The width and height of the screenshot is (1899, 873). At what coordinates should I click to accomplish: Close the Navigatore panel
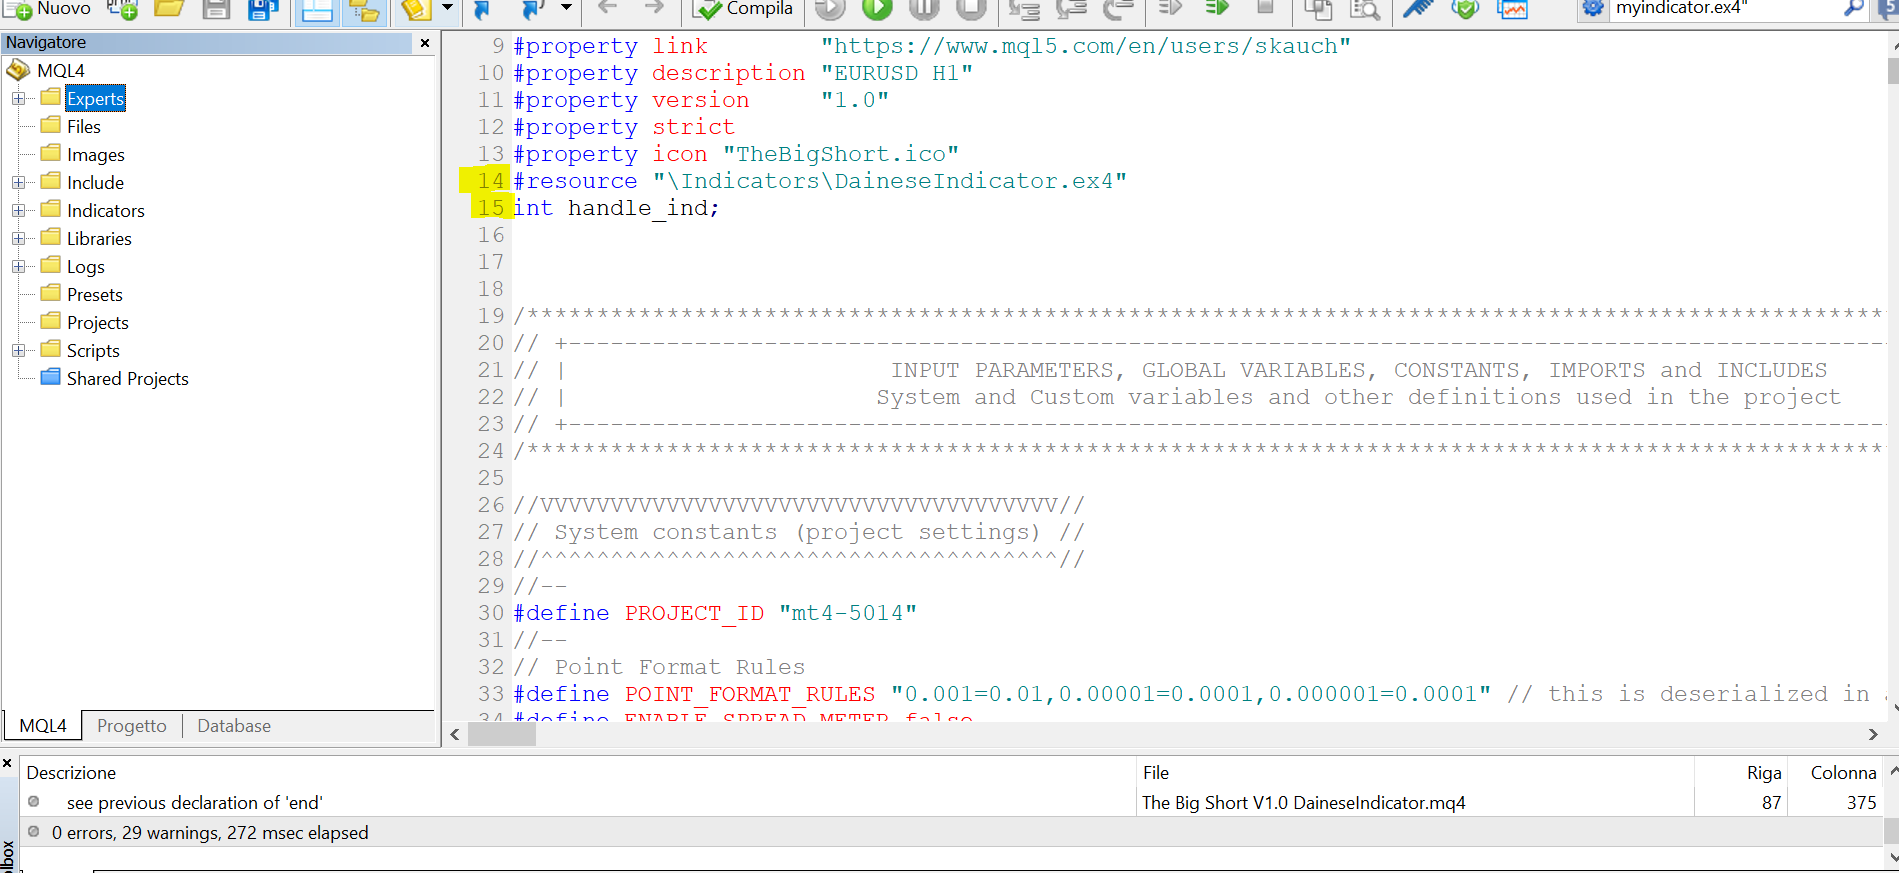click(x=425, y=43)
